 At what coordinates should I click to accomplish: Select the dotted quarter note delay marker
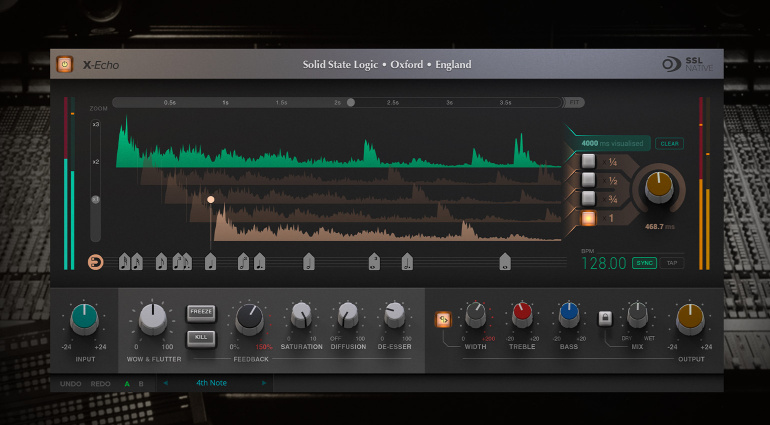coord(260,262)
